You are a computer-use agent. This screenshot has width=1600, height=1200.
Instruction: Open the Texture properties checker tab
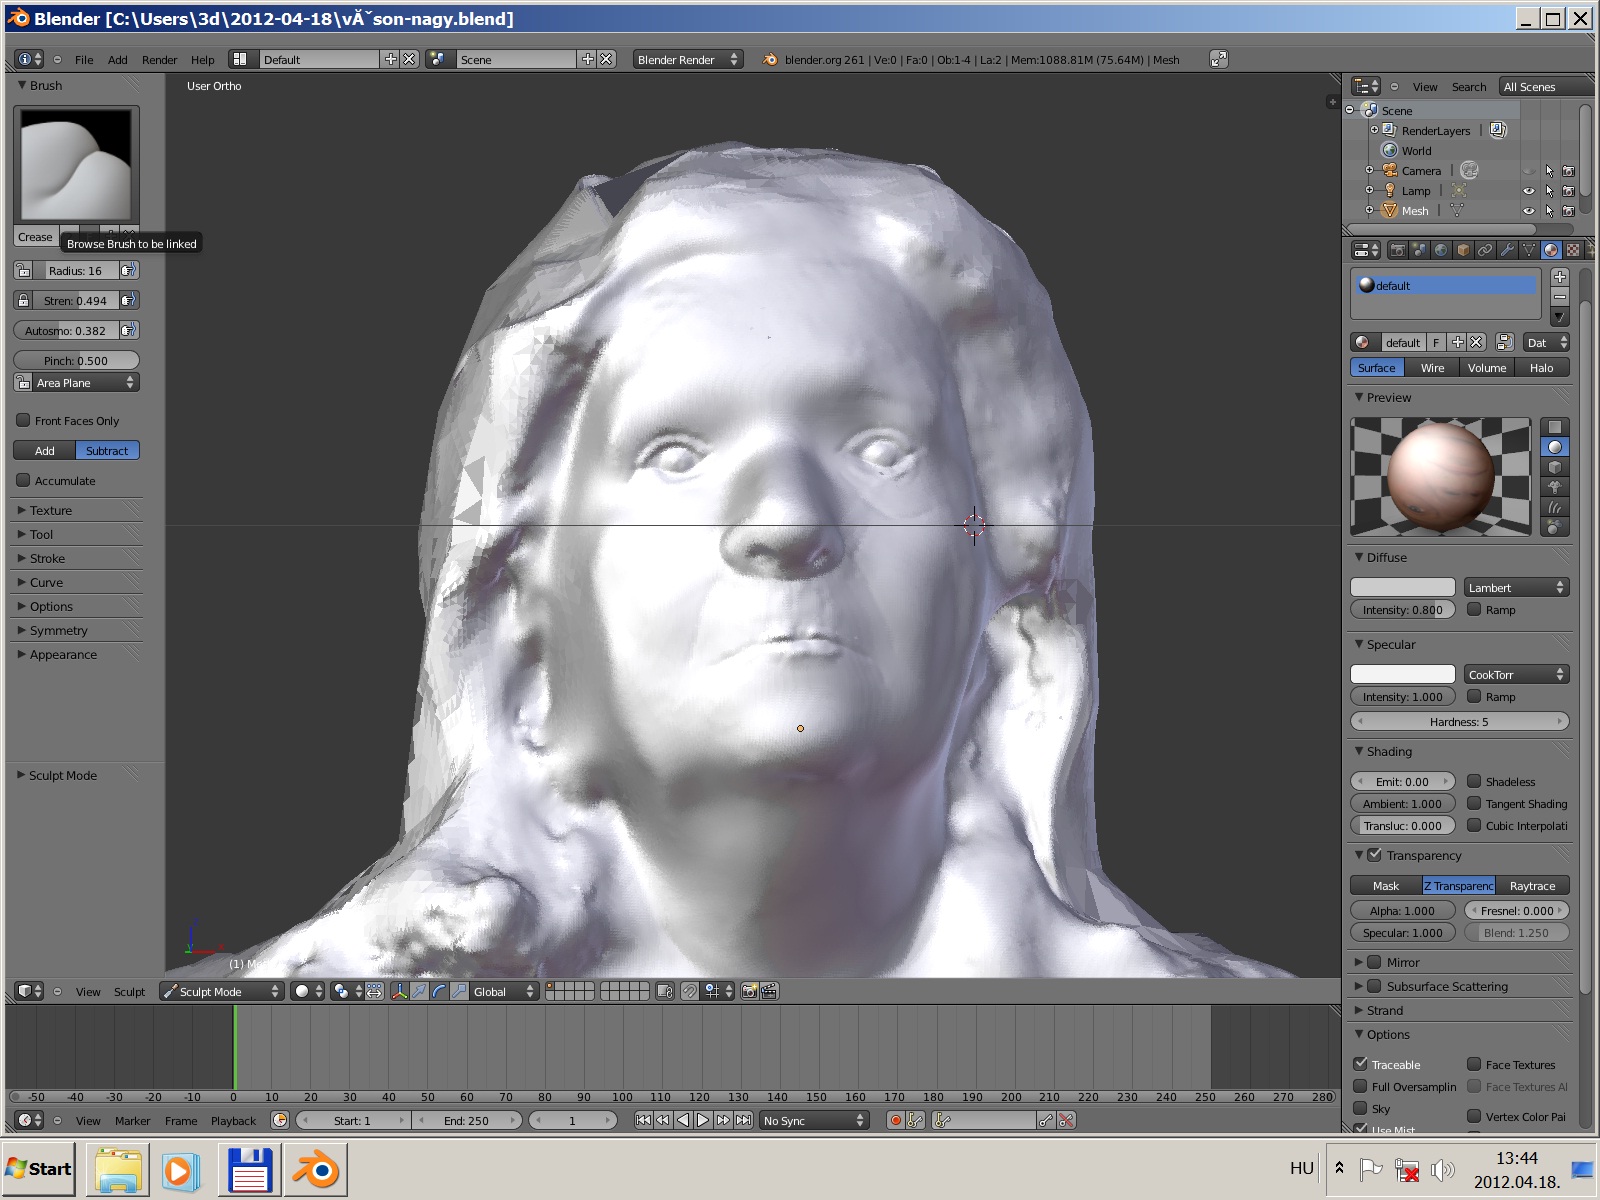click(1573, 250)
